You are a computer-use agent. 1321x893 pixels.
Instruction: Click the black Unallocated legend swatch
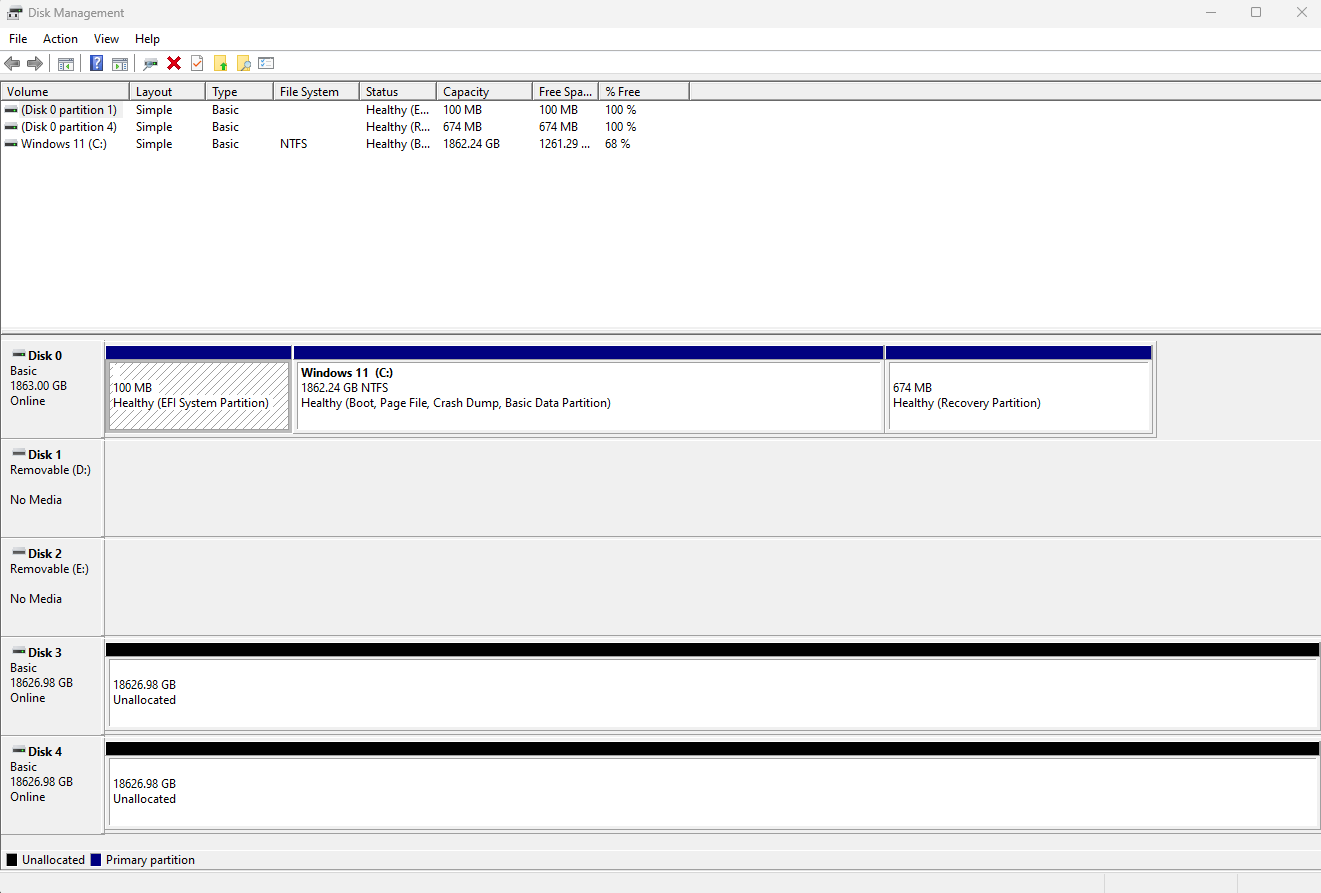(x=12, y=860)
